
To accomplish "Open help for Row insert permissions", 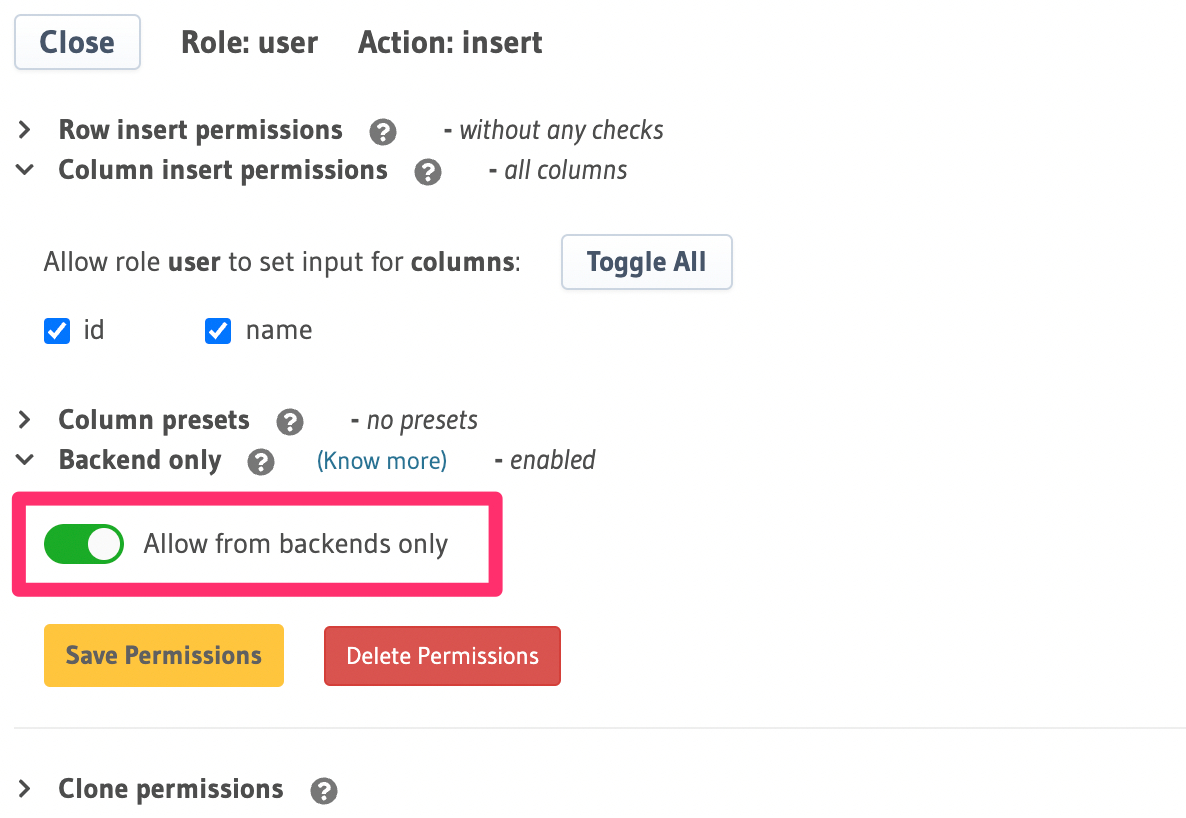I will [383, 131].
